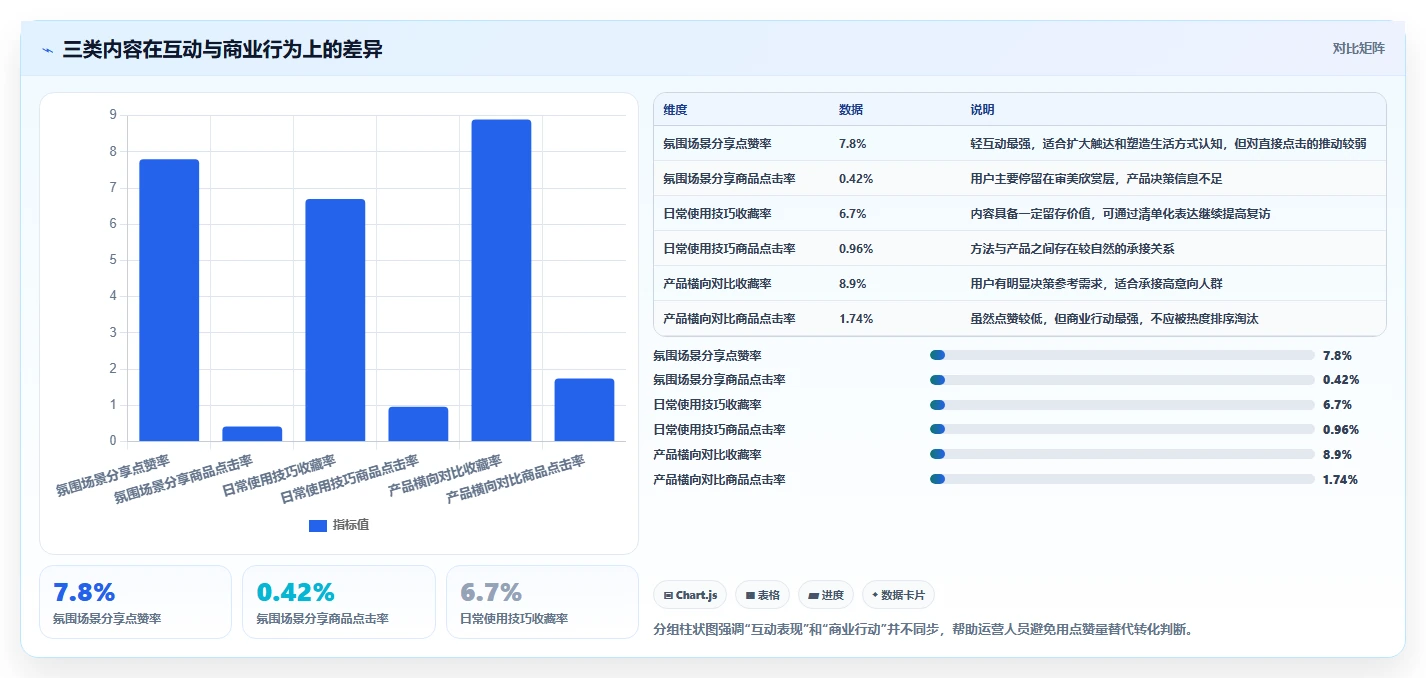This screenshot has height=678, width=1426.
Task: Click the 对比矩阵 label in the header
Action: coord(1359,48)
